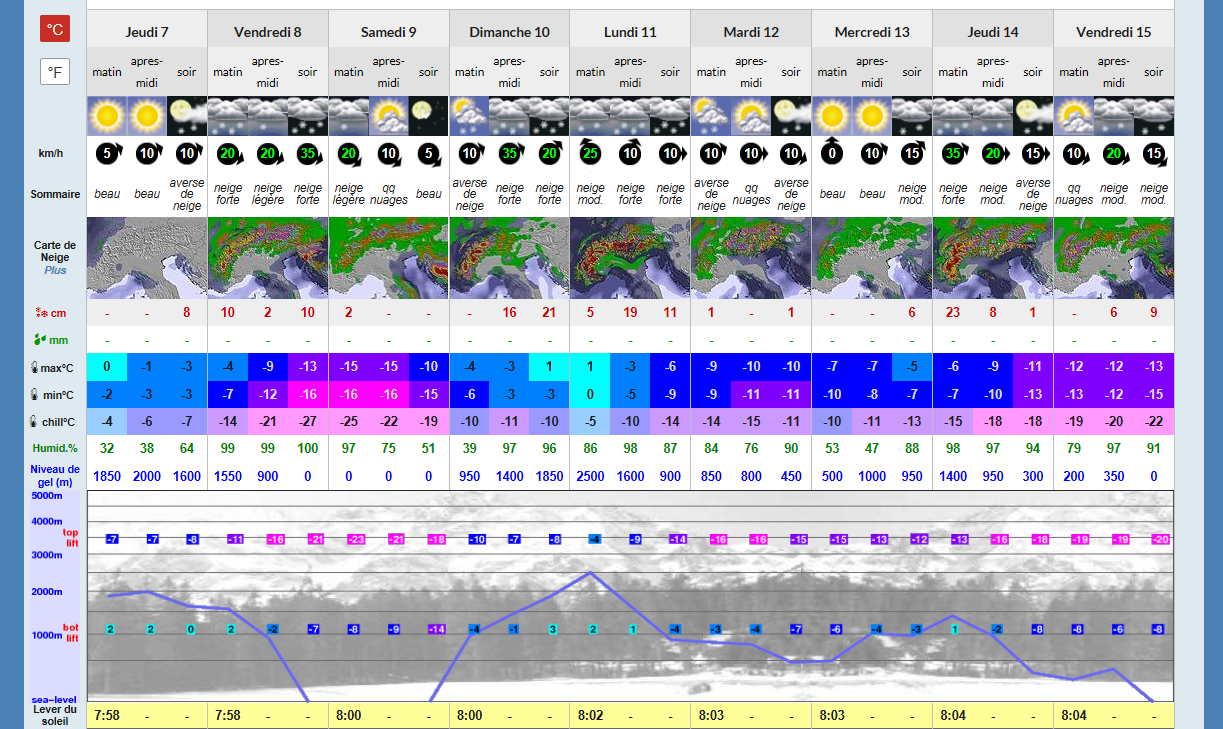Open the snow map thumbnail for Dimanche 10
This screenshot has height=729, width=1223.
[509, 258]
